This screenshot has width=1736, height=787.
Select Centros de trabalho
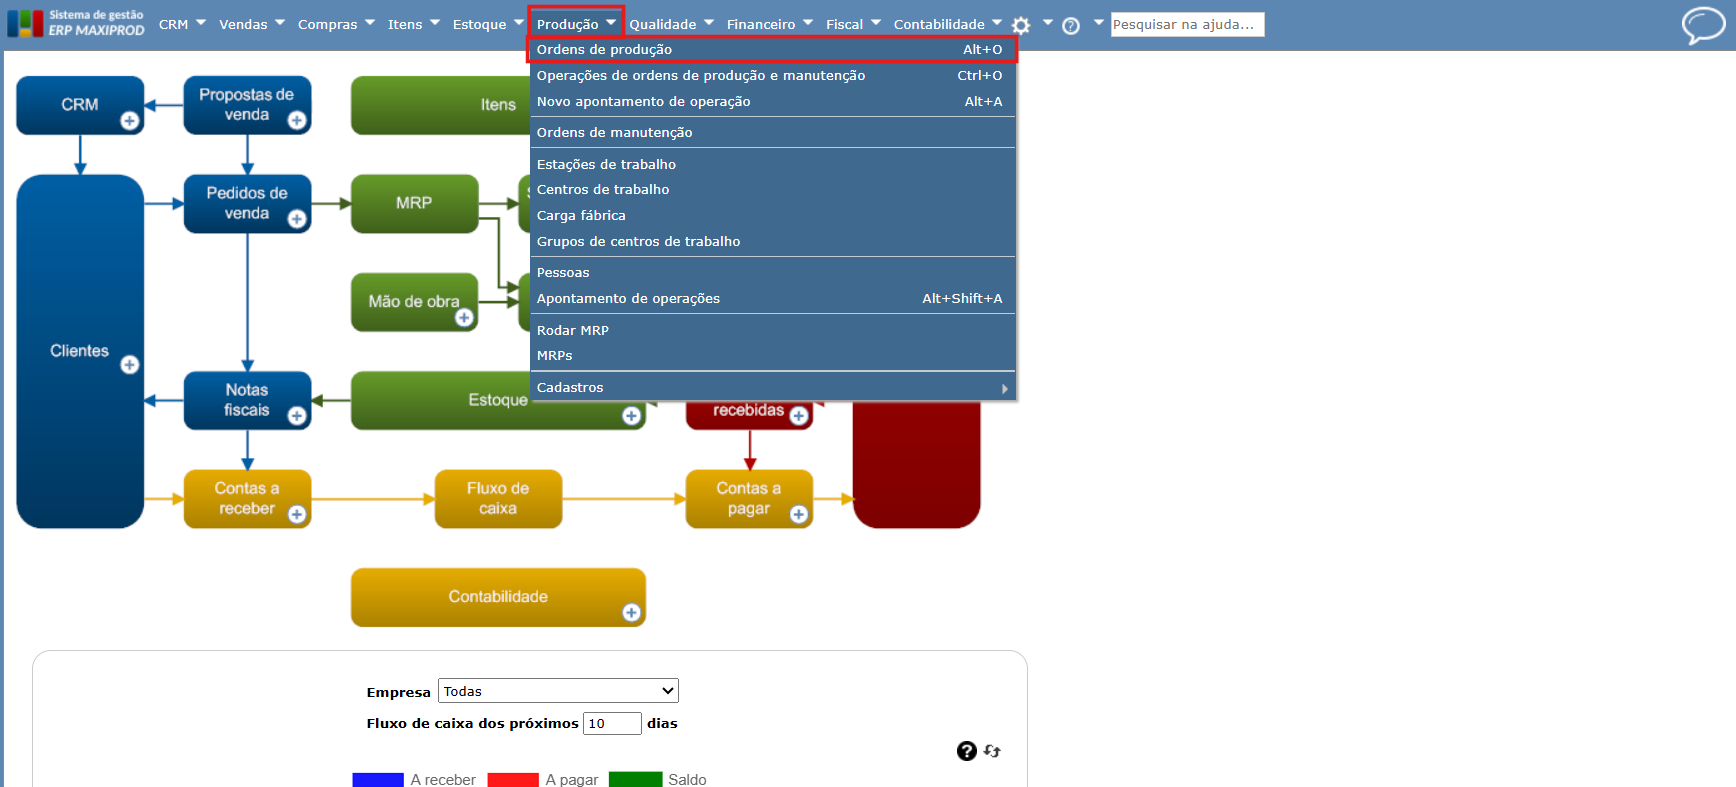click(773, 190)
